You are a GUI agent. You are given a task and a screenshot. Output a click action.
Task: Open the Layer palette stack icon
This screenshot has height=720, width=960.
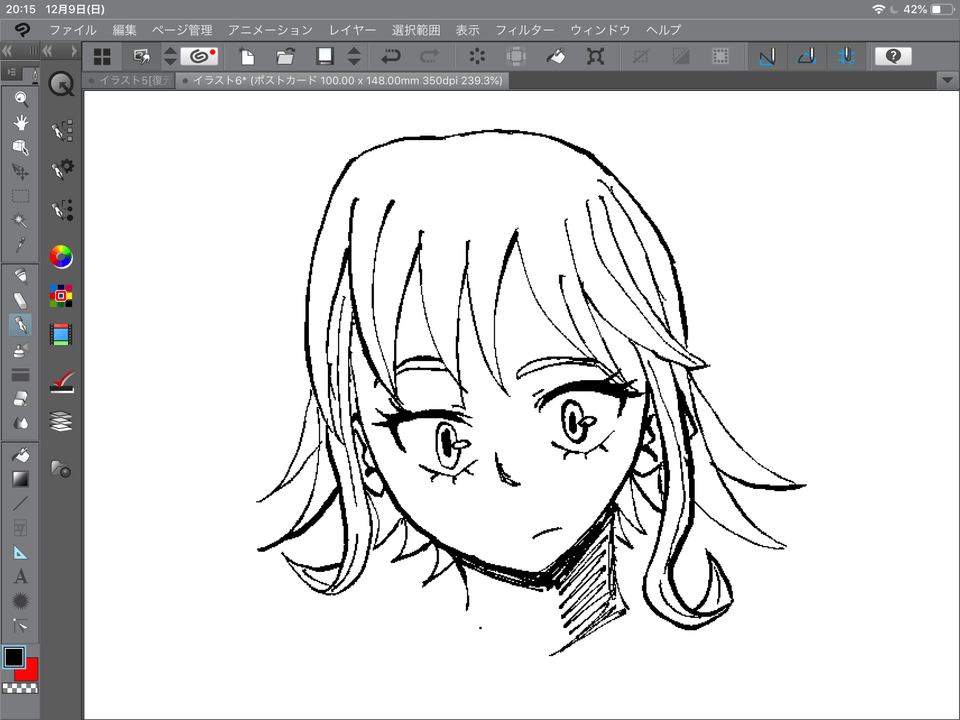61,421
